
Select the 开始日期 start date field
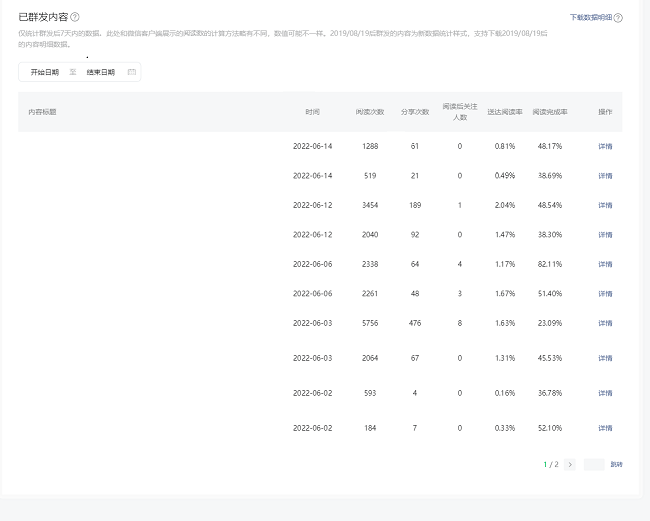(45, 72)
